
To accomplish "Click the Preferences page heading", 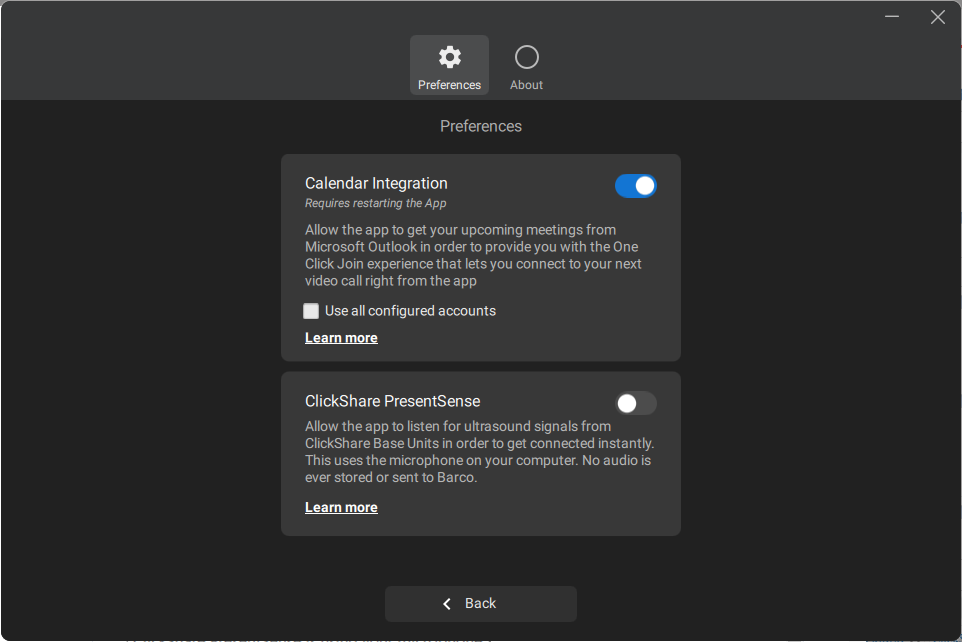I will click(481, 127).
